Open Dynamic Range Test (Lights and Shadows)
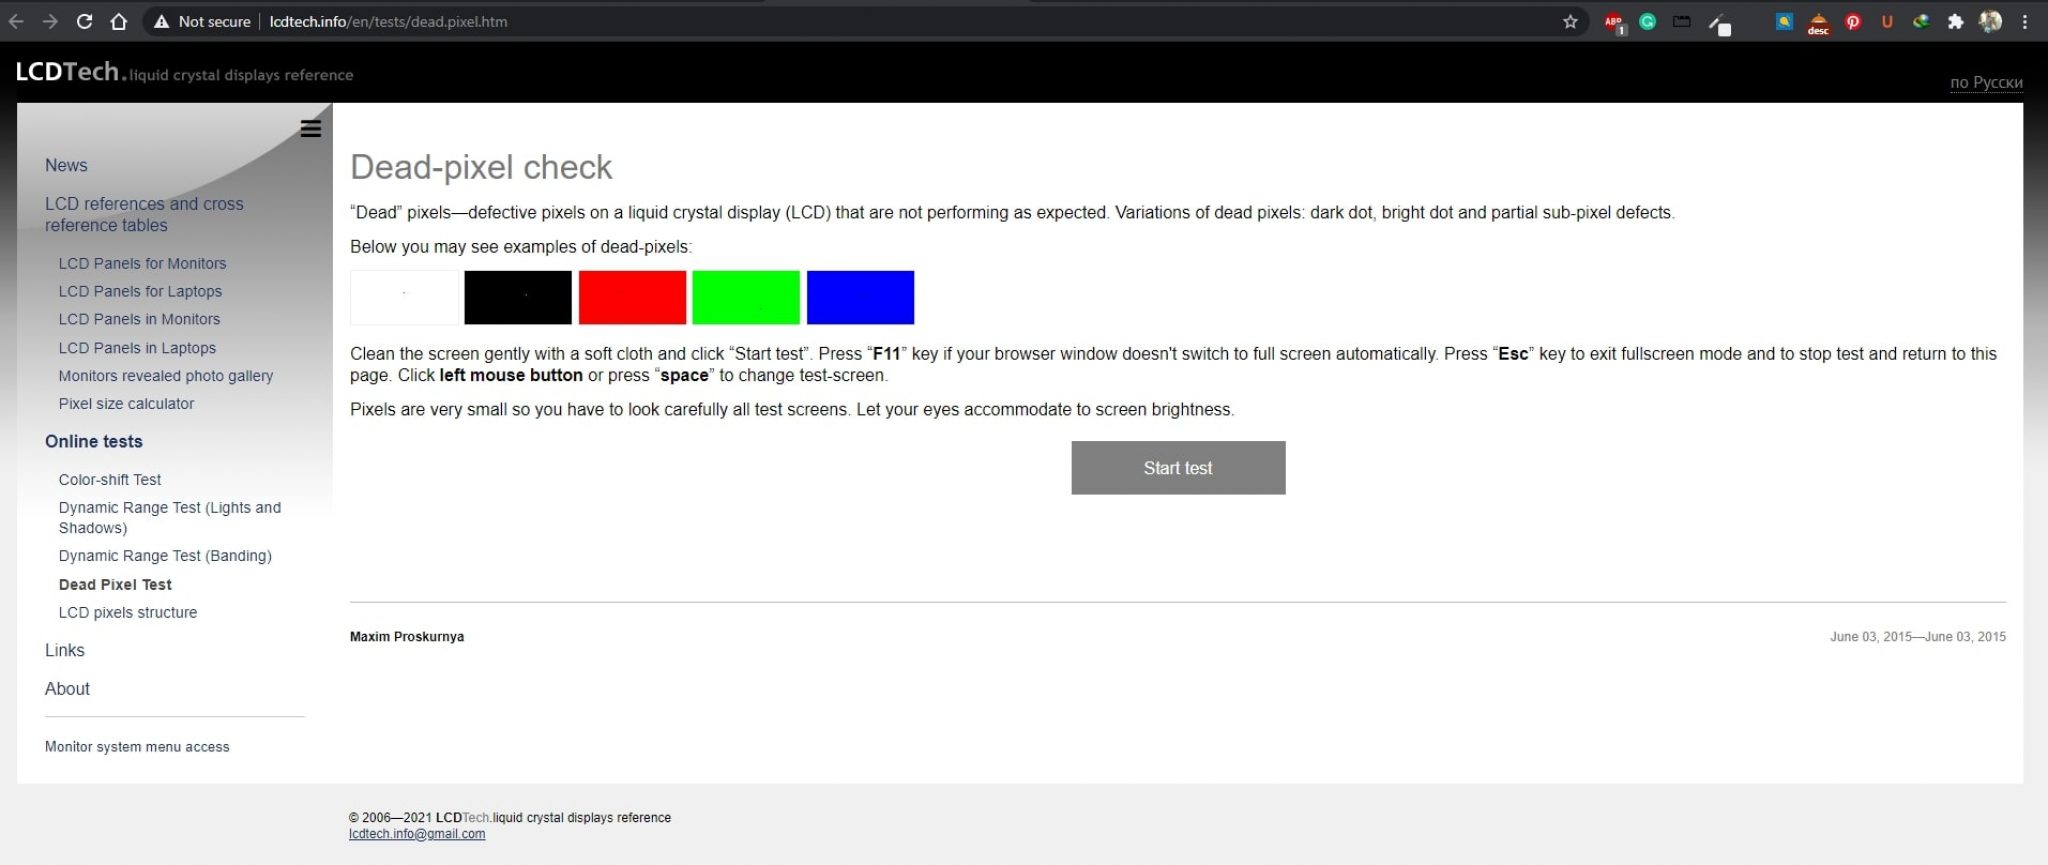Viewport: 2048px width, 865px height. [x=170, y=518]
